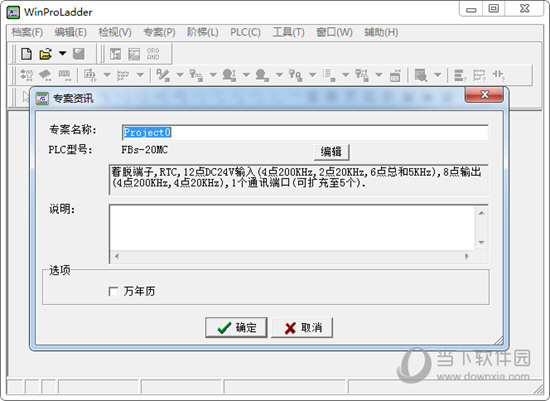
Task: Open 检视(V) menu
Action: click(x=115, y=32)
